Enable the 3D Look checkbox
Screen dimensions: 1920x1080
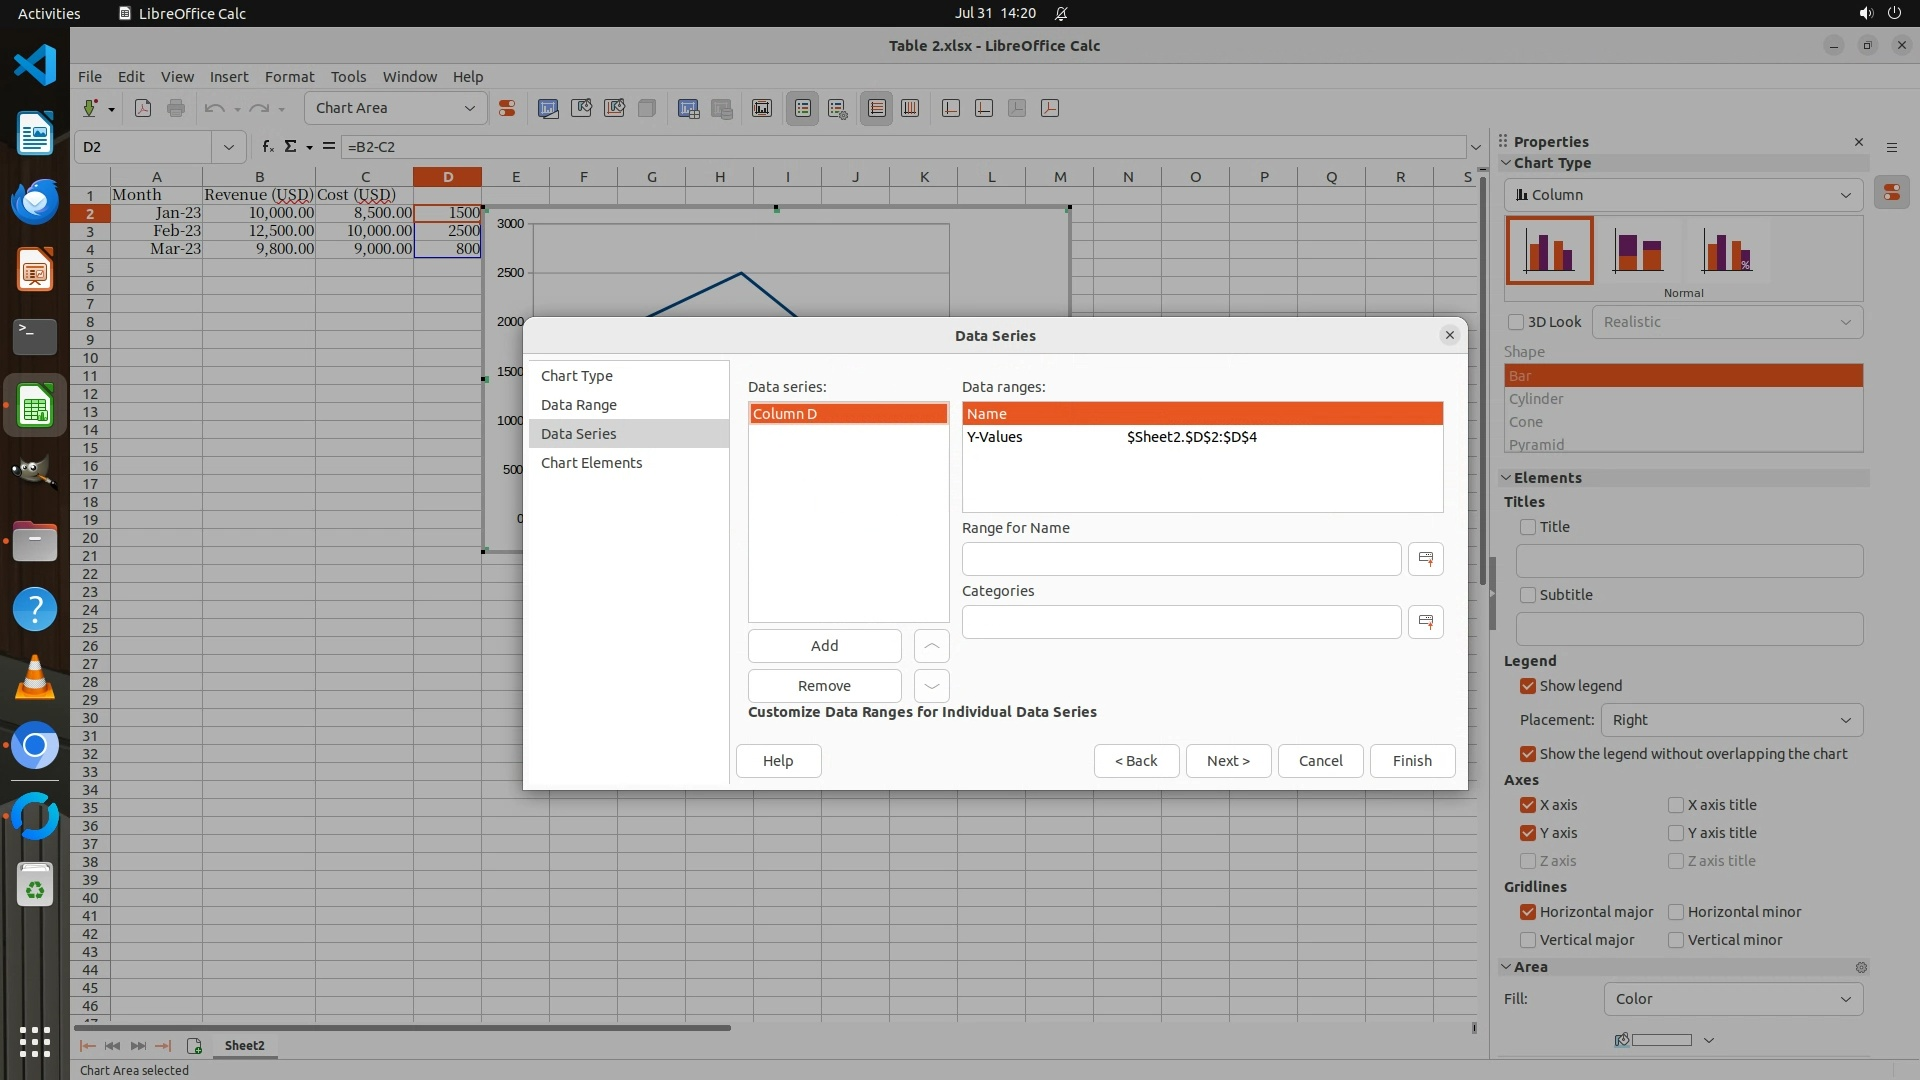click(x=1516, y=322)
